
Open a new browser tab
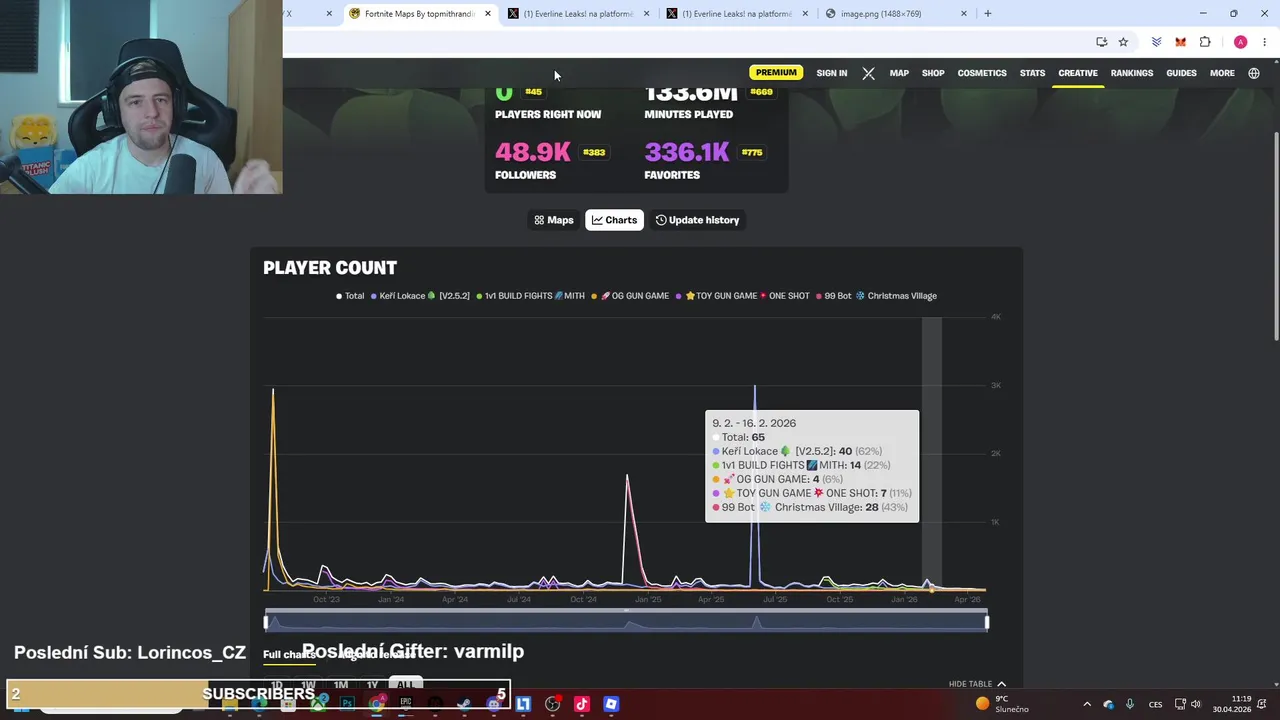[987, 13]
